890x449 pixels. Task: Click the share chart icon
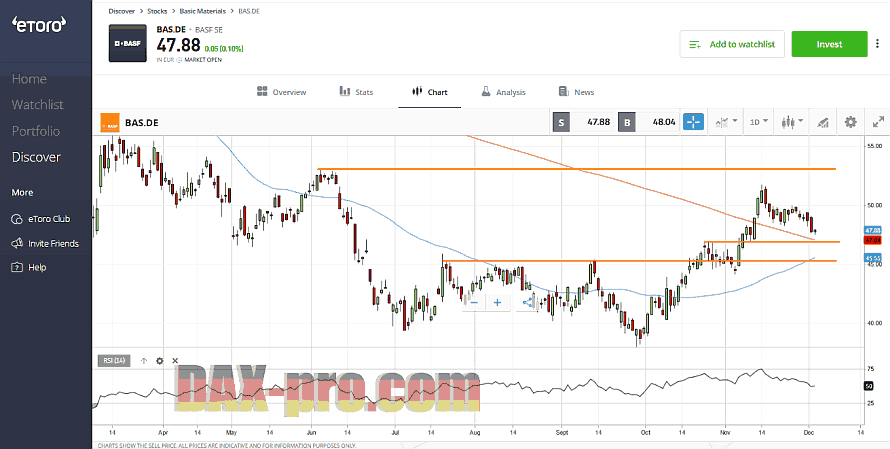pos(527,303)
